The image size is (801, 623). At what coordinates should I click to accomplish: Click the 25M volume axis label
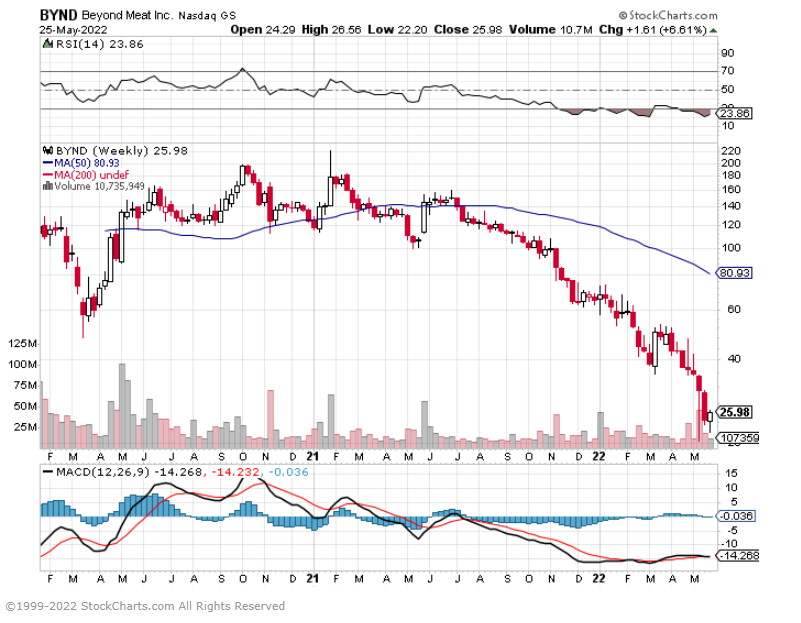[x=26, y=427]
